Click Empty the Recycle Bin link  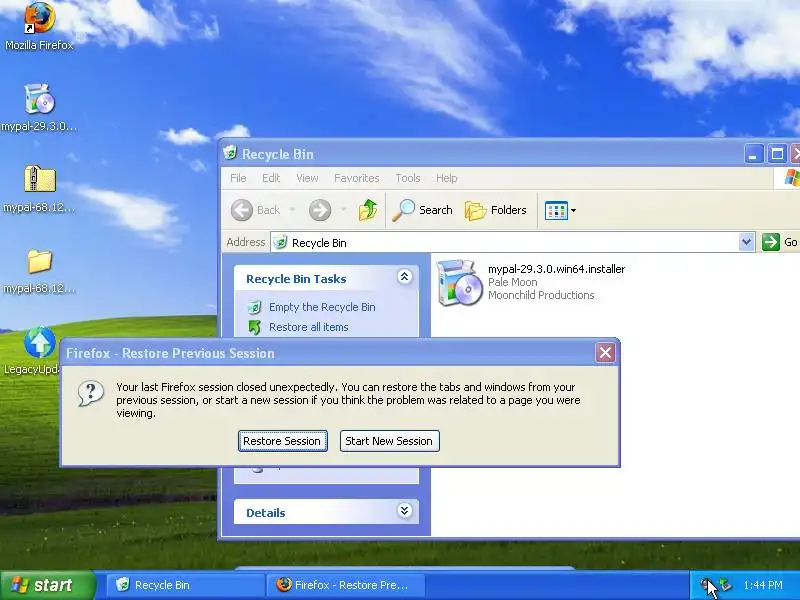coord(322,307)
